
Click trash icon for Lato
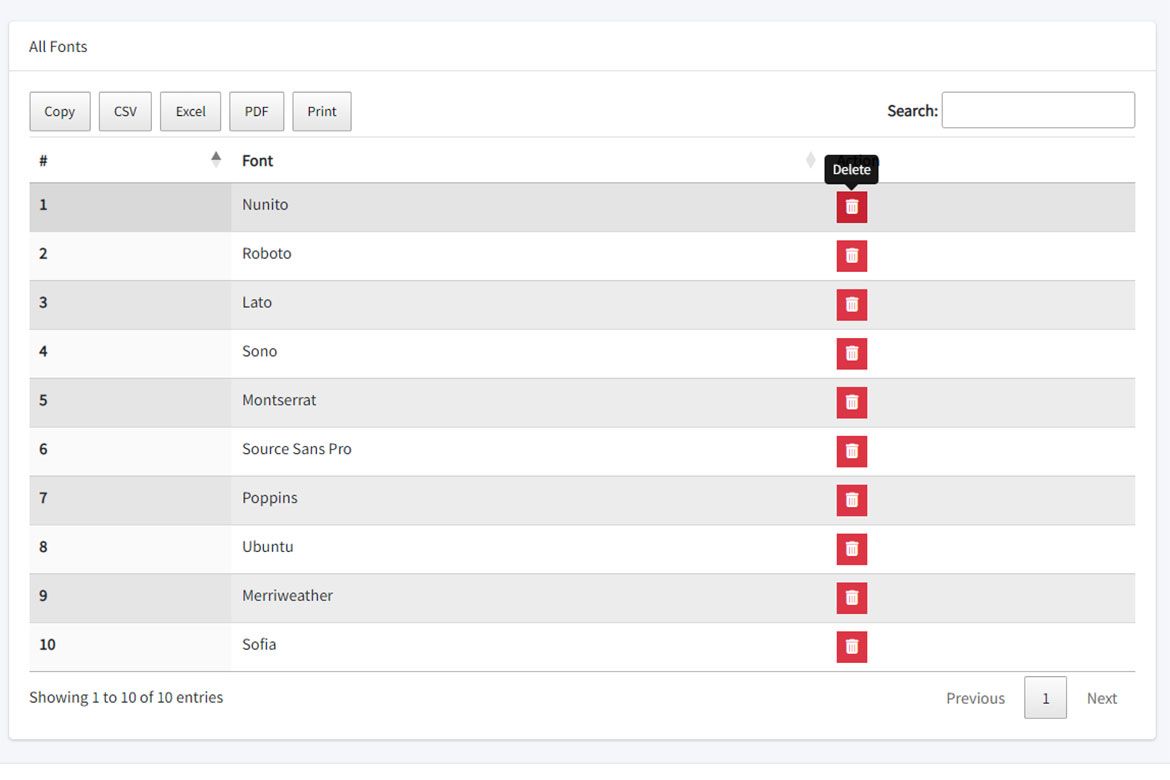[x=851, y=305]
